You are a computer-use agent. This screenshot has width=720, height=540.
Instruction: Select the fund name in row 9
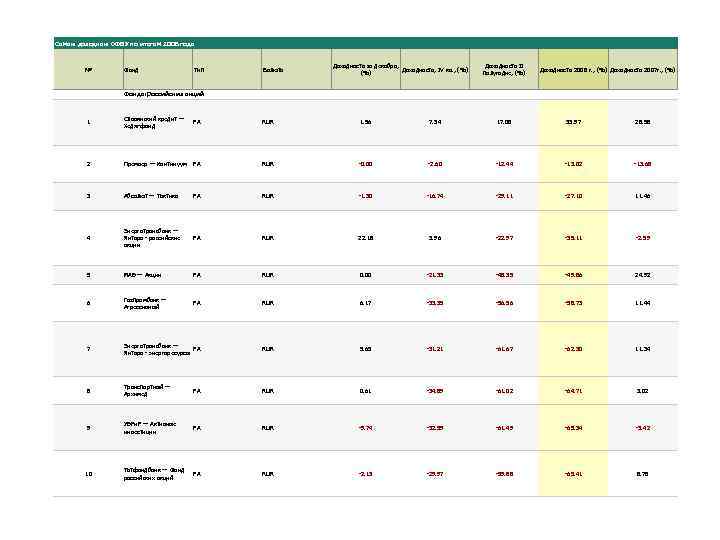click(150, 428)
